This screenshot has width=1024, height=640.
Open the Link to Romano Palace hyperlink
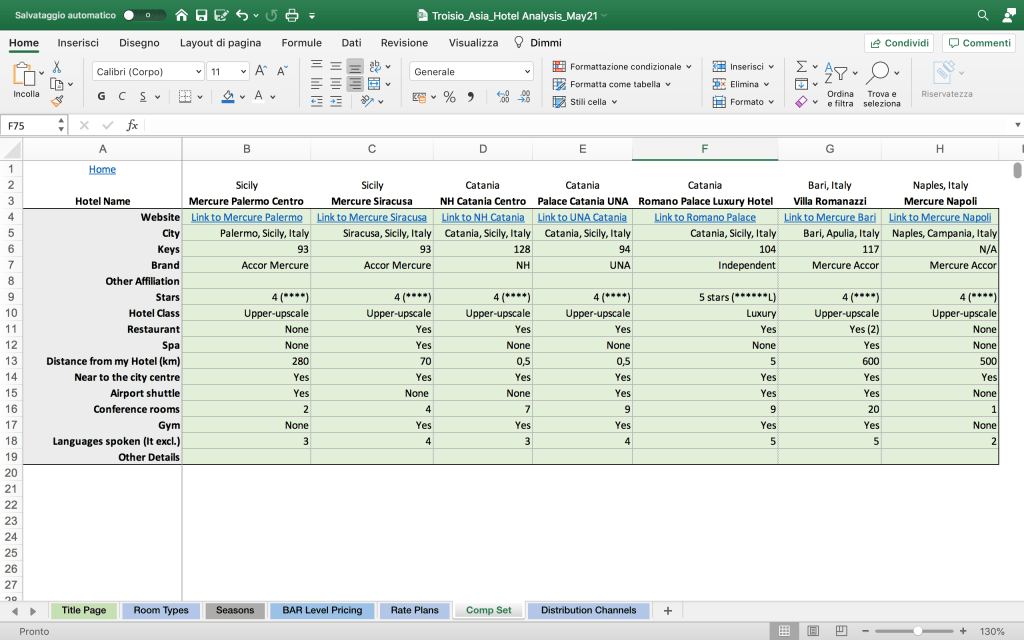[705, 217]
